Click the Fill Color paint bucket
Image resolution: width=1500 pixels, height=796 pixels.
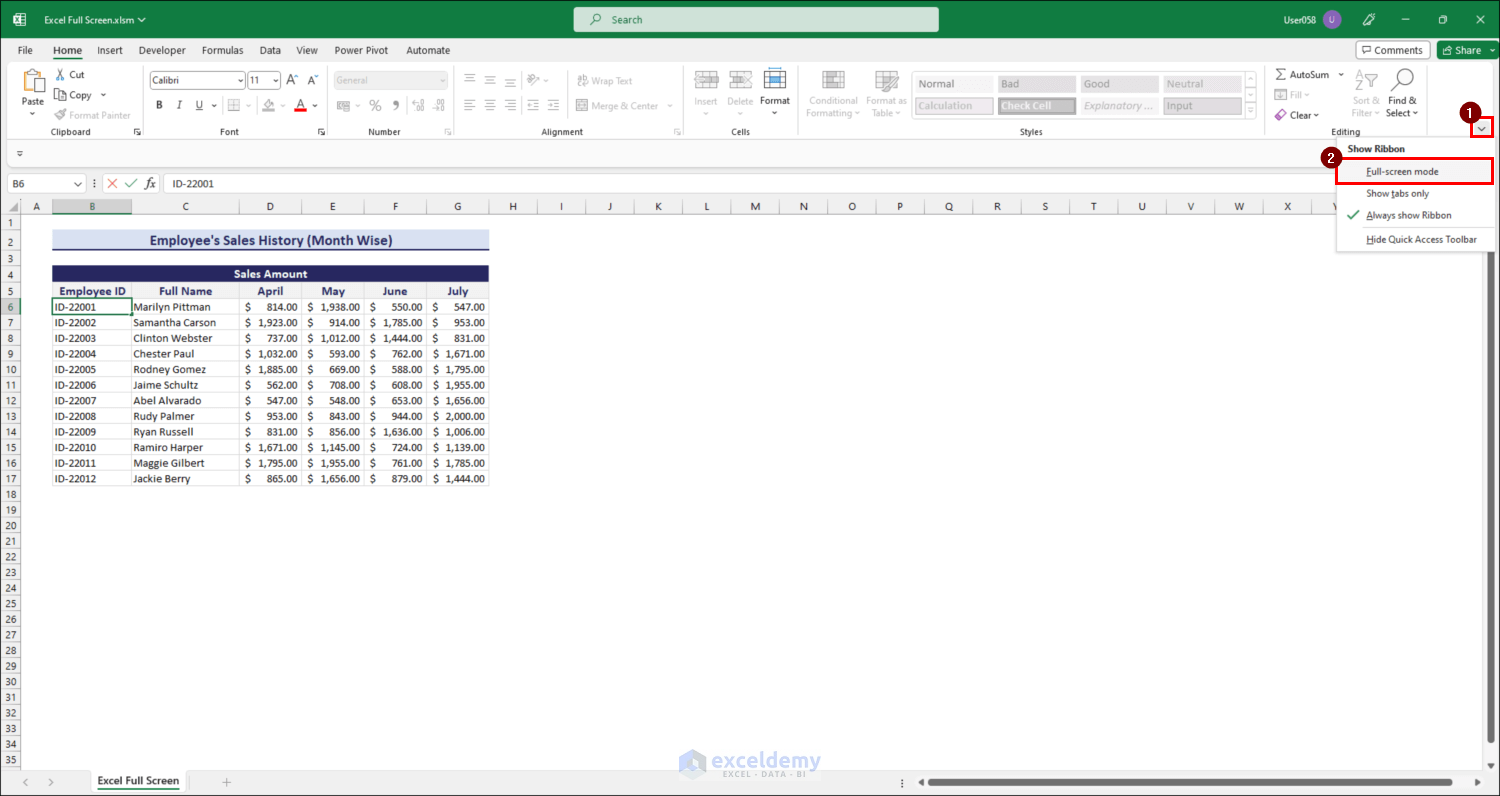[268, 105]
